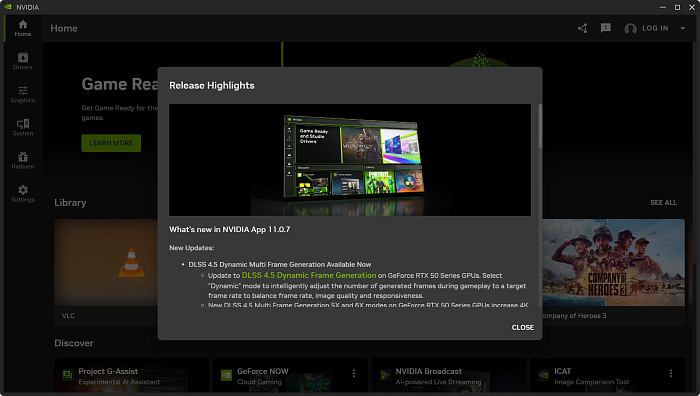Click the LEARN MORE button
Screen dimensions: 700x396
[x=111, y=143]
